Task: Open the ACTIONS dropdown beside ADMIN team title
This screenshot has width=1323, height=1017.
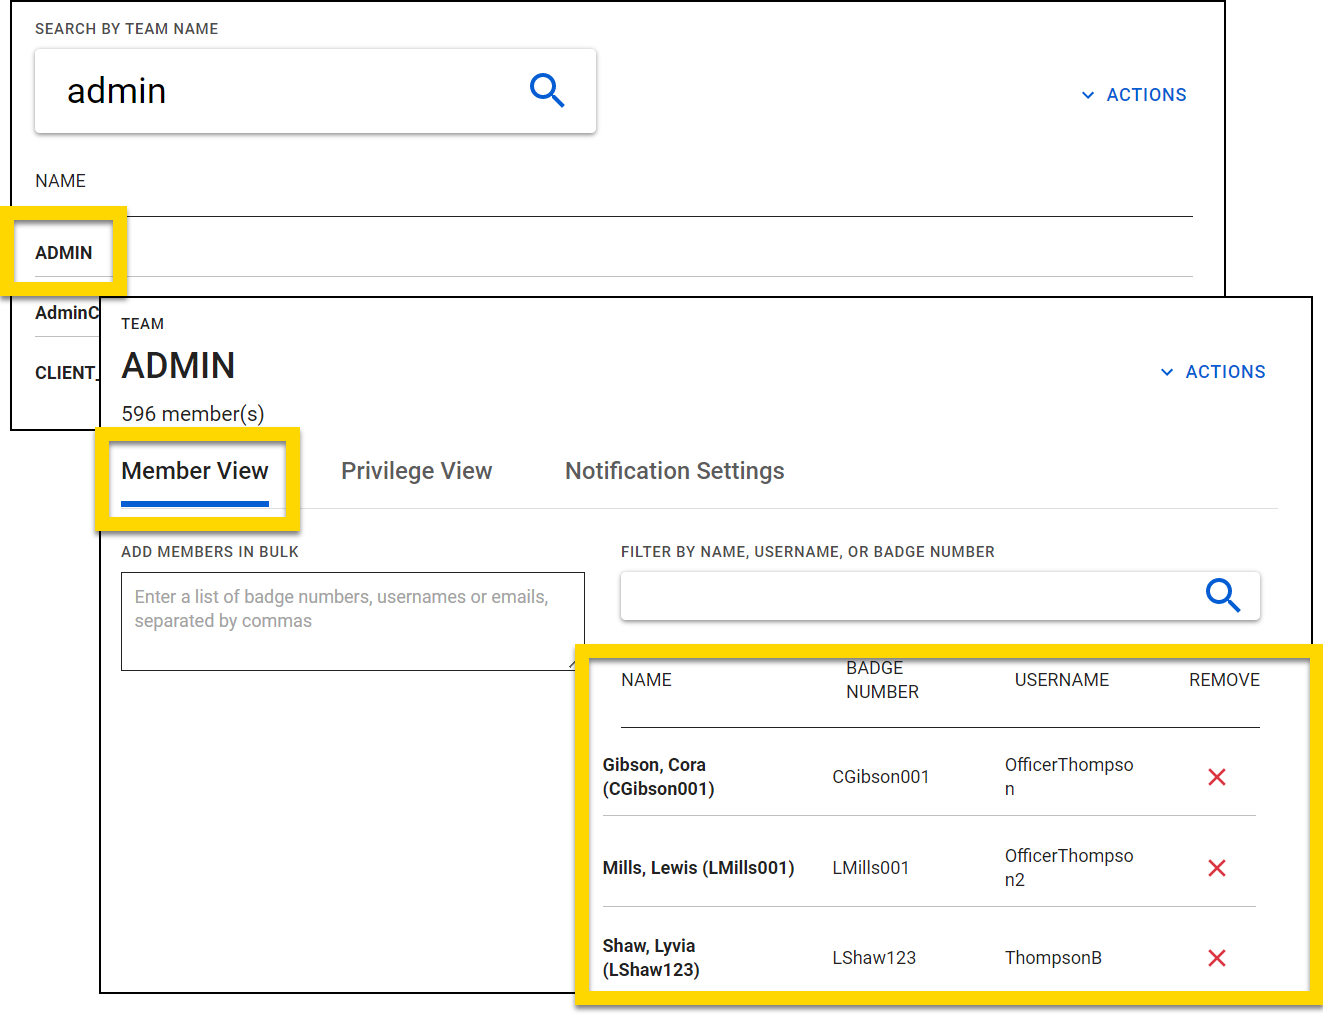Action: pyautogui.click(x=1213, y=372)
